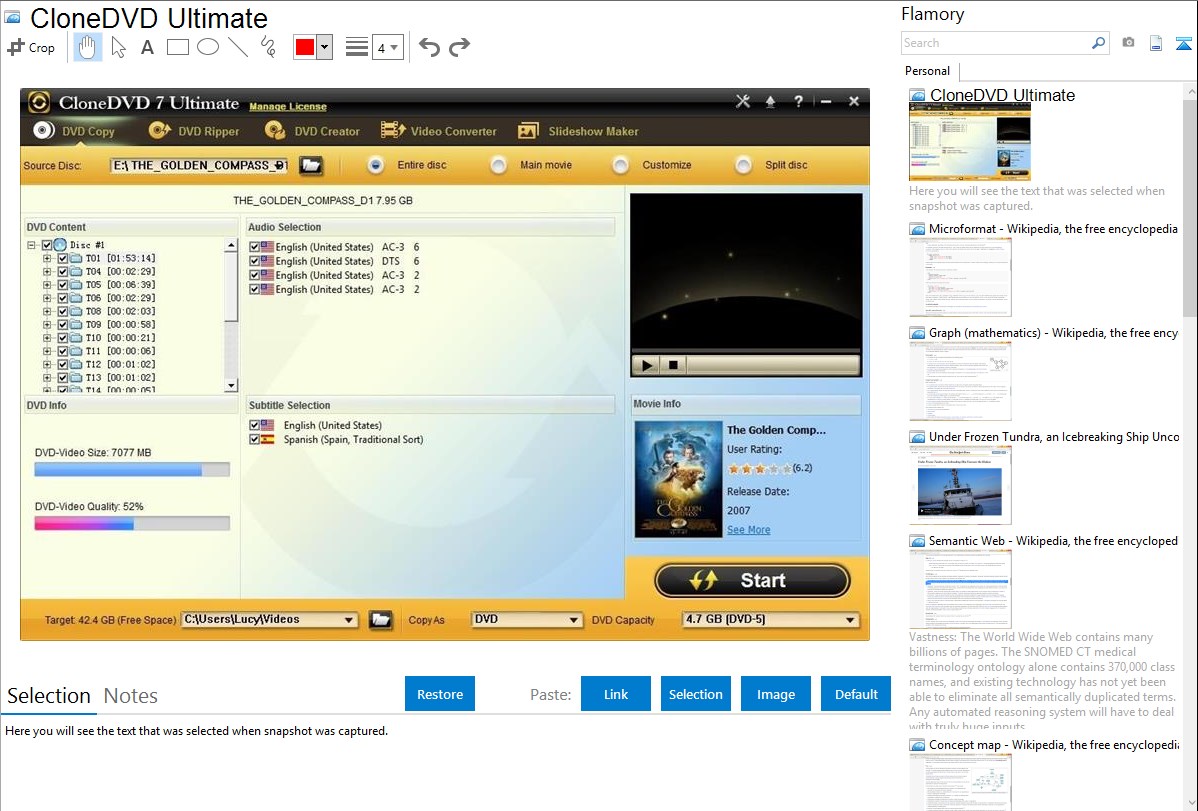Select the Main movie option
The width and height of the screenshot is (1198, 811).
pos(498,165)
